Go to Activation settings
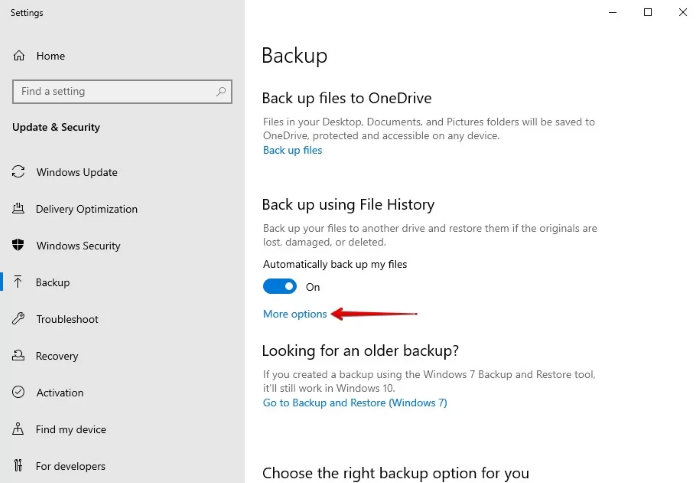Image resolution: width=700 pixels, height=483 pixels. click(122, 392)
